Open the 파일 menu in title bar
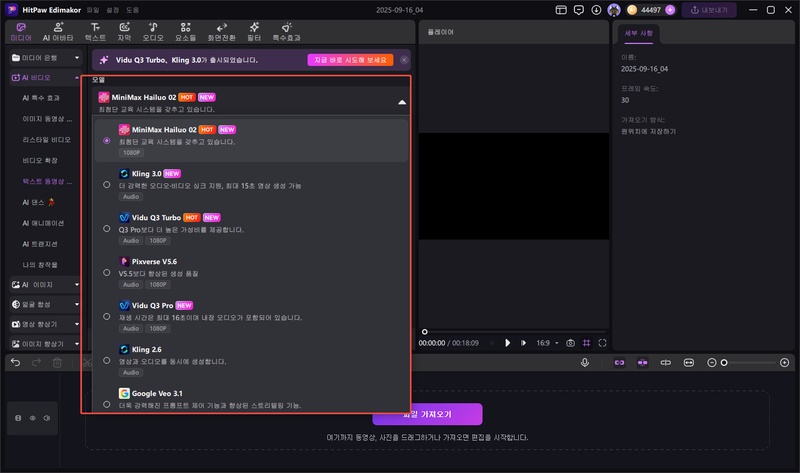This screenshot has width=800, height=473. [93, 10]
